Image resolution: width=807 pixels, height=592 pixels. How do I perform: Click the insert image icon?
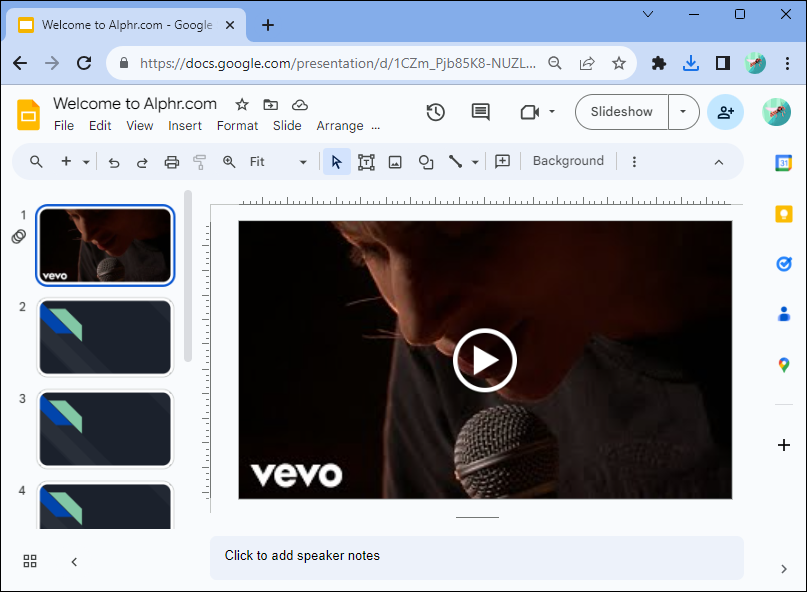coord(395,162)
